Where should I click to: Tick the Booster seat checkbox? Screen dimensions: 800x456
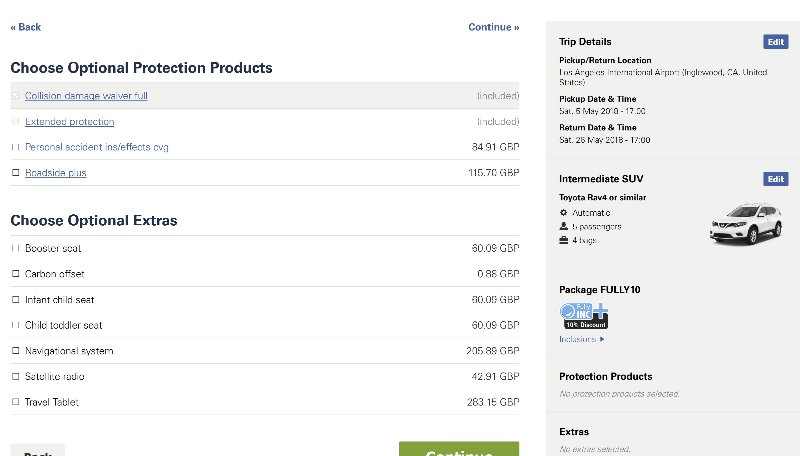(x=15, y=248)
